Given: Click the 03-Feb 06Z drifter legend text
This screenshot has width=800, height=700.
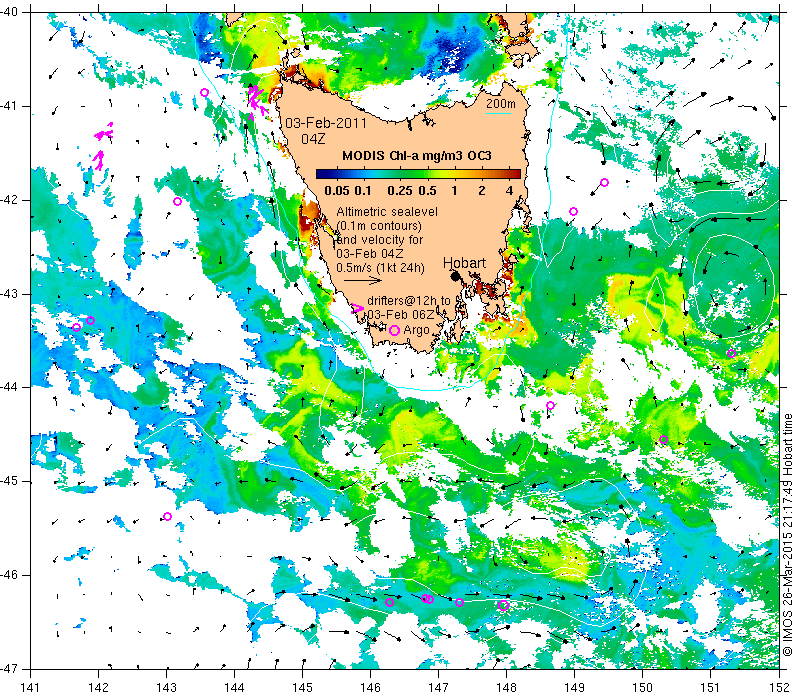Looking at the screenshot, I should (401, 315).
